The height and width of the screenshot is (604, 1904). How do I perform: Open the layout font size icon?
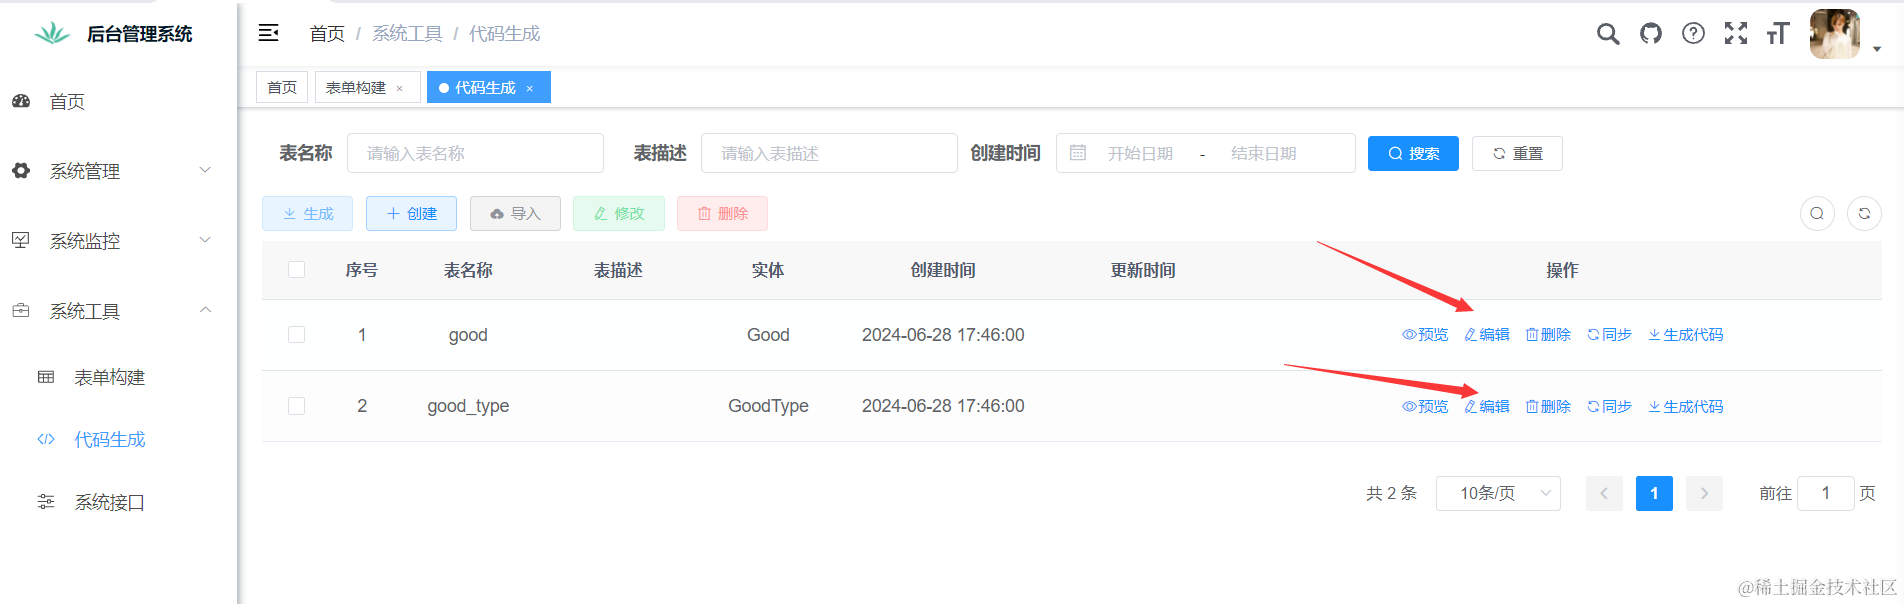click(1777, 34)
